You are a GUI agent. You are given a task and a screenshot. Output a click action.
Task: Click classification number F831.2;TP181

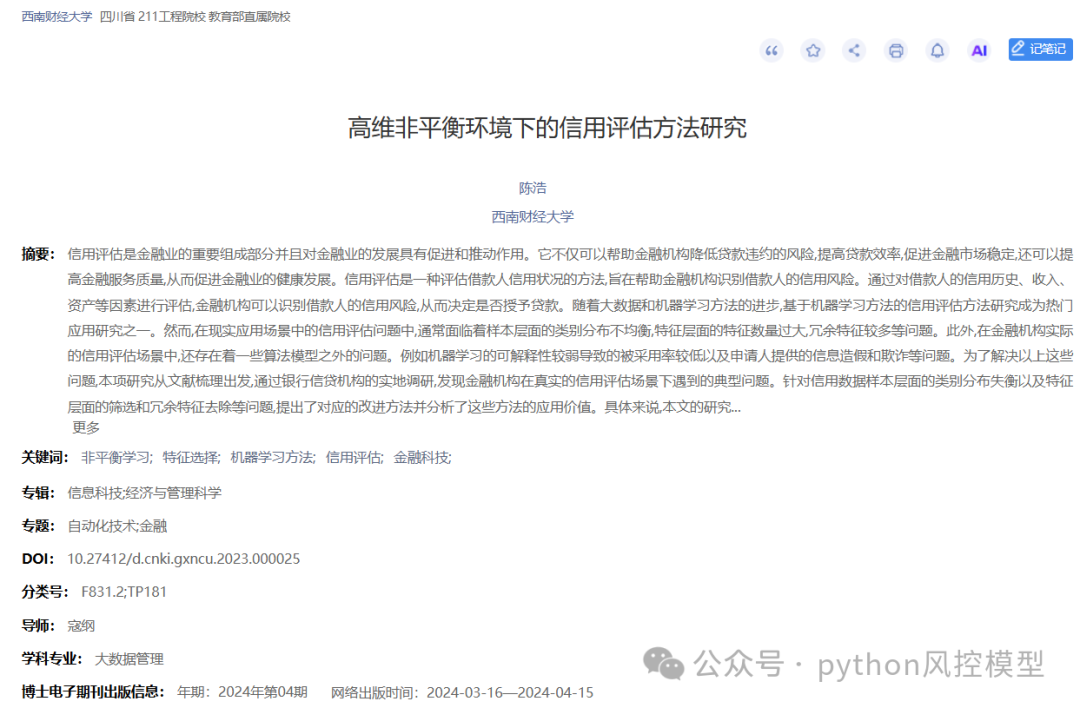coord(123,592)
